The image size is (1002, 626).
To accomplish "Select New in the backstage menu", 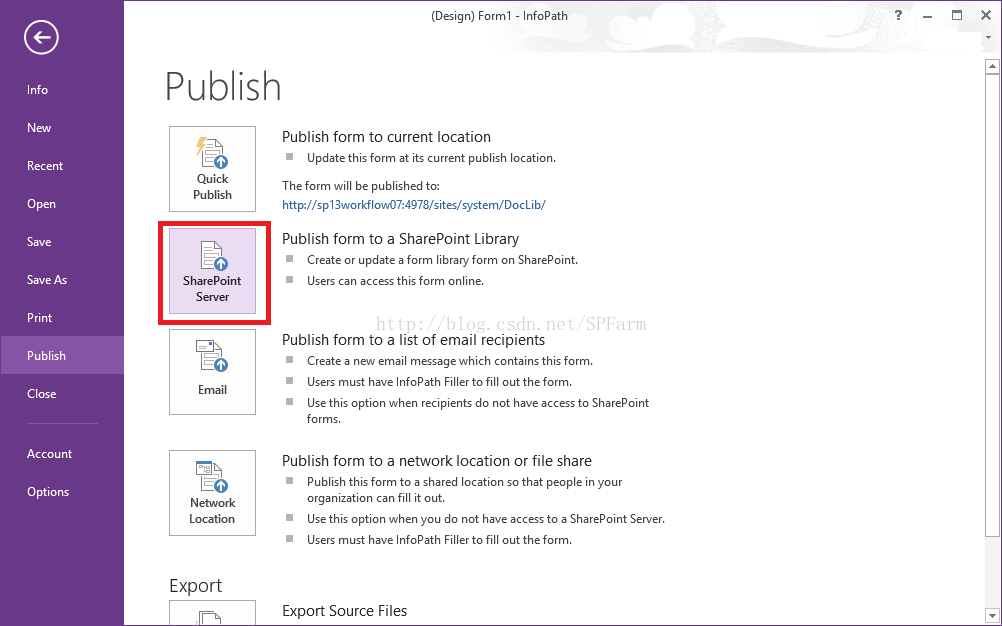I will [39, 128].
